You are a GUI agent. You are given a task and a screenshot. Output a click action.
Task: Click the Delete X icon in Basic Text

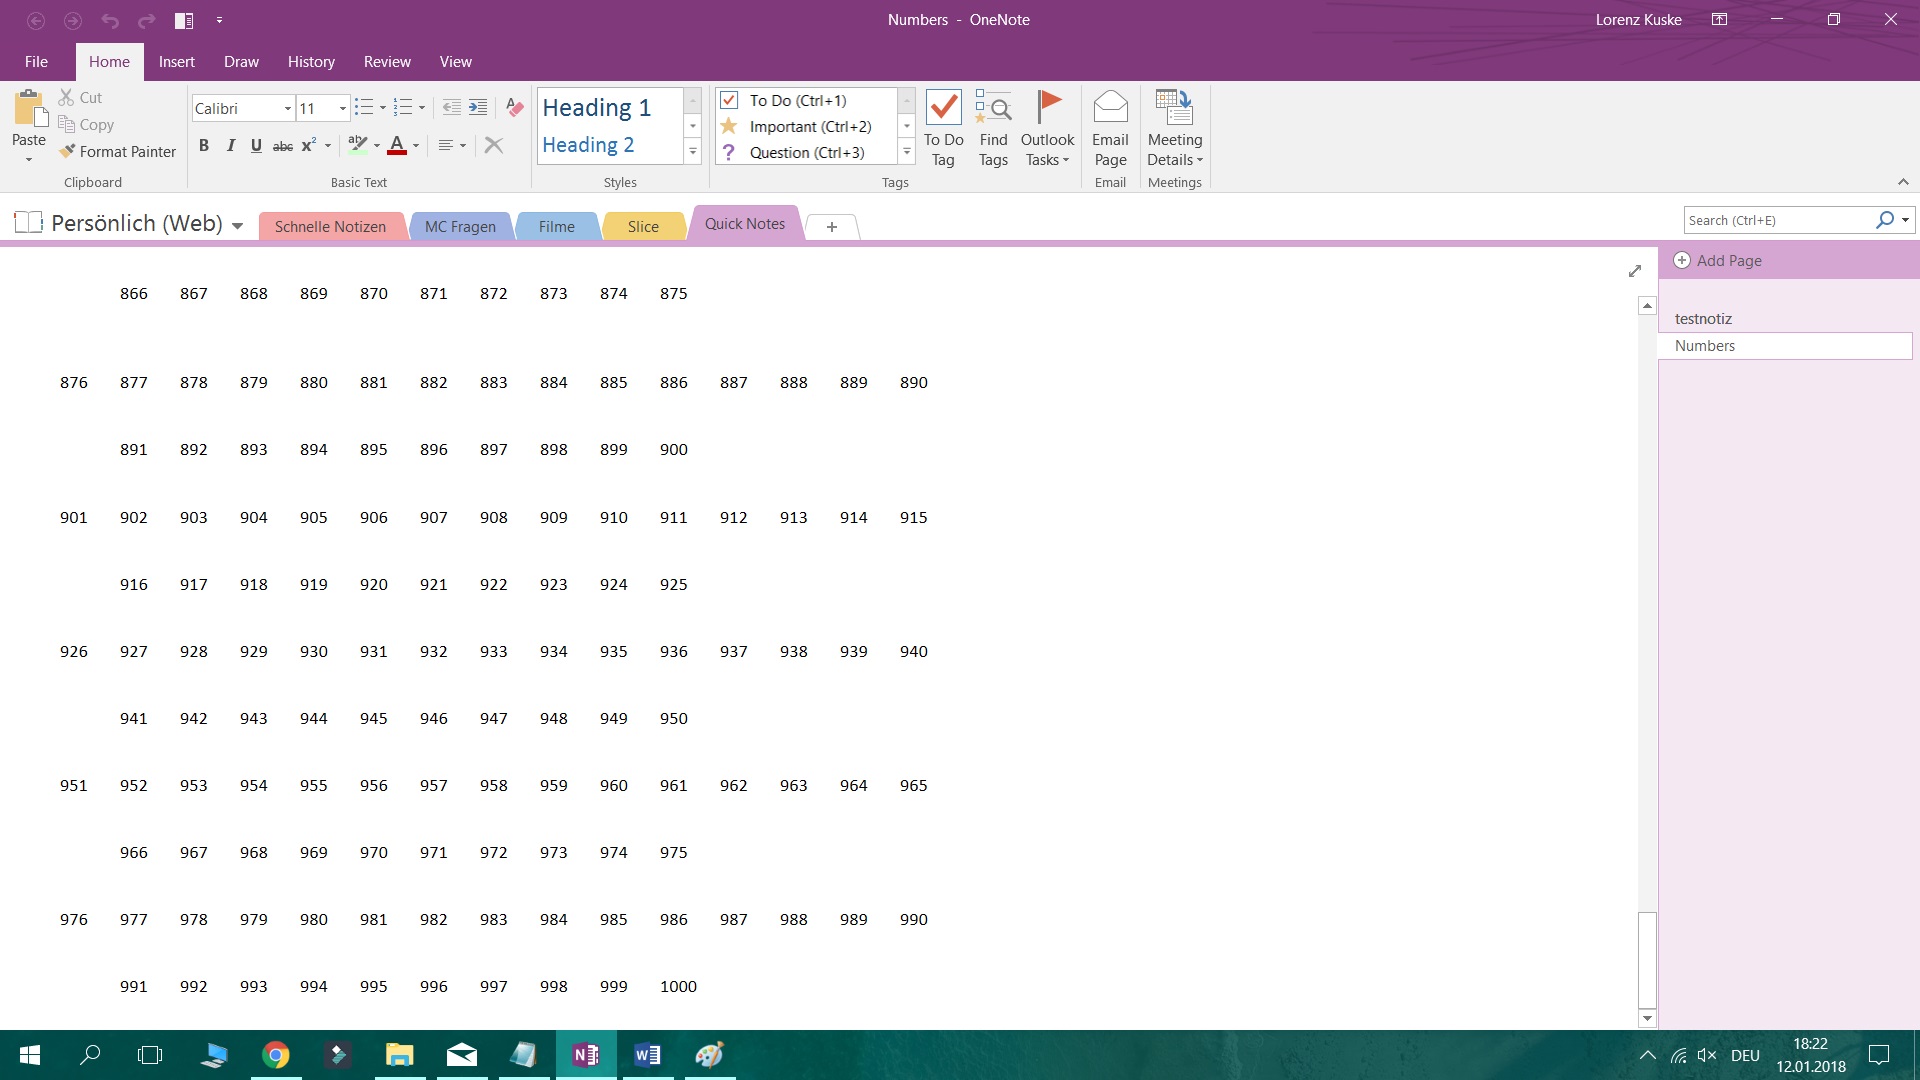point(493,146)
